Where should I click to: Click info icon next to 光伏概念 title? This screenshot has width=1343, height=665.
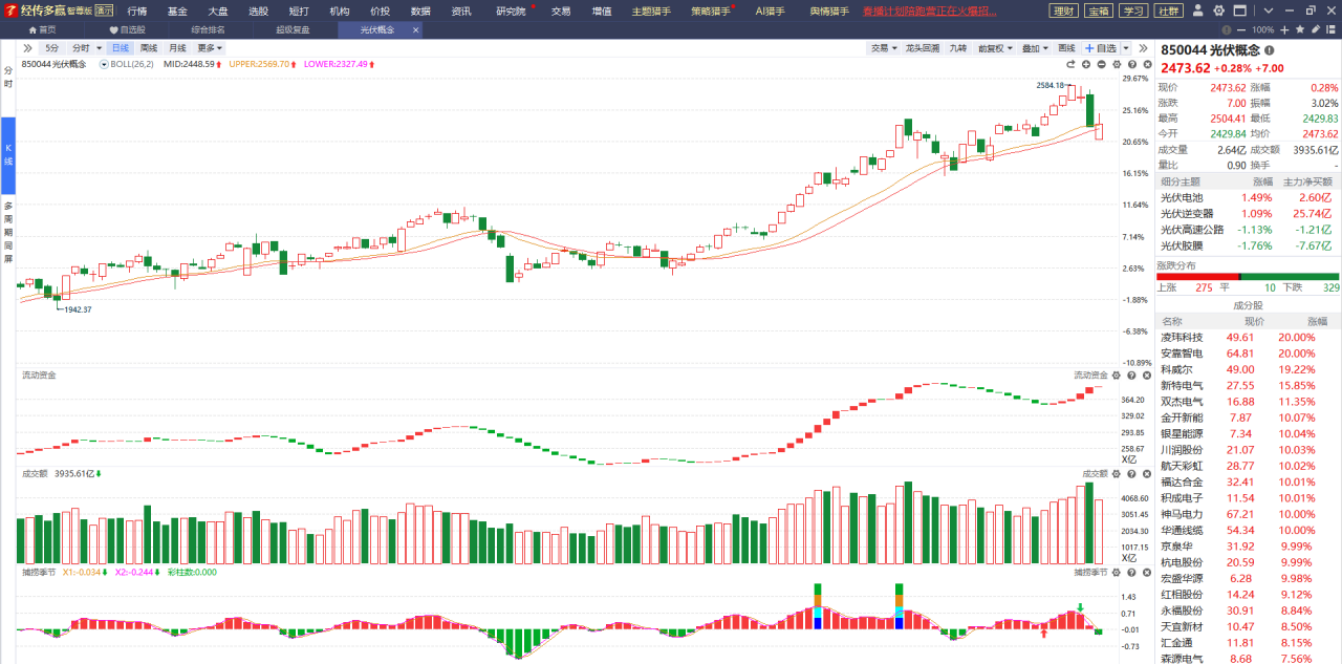coord(1269,50)
